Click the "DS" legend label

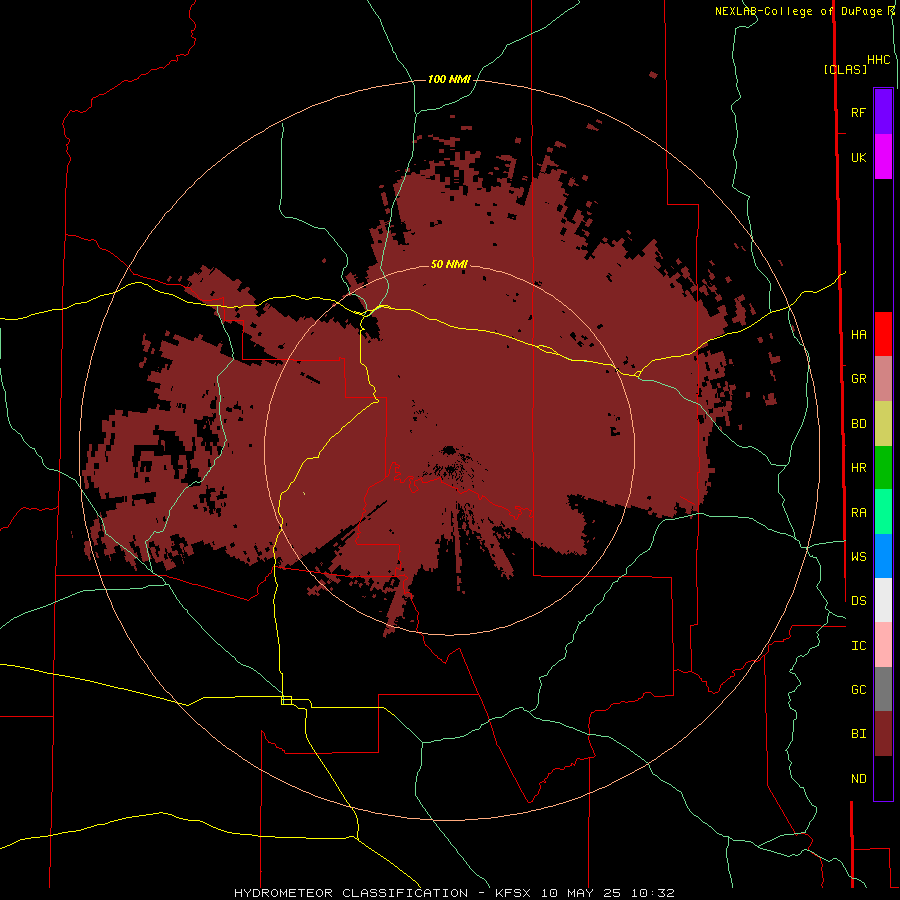[858, 601]
